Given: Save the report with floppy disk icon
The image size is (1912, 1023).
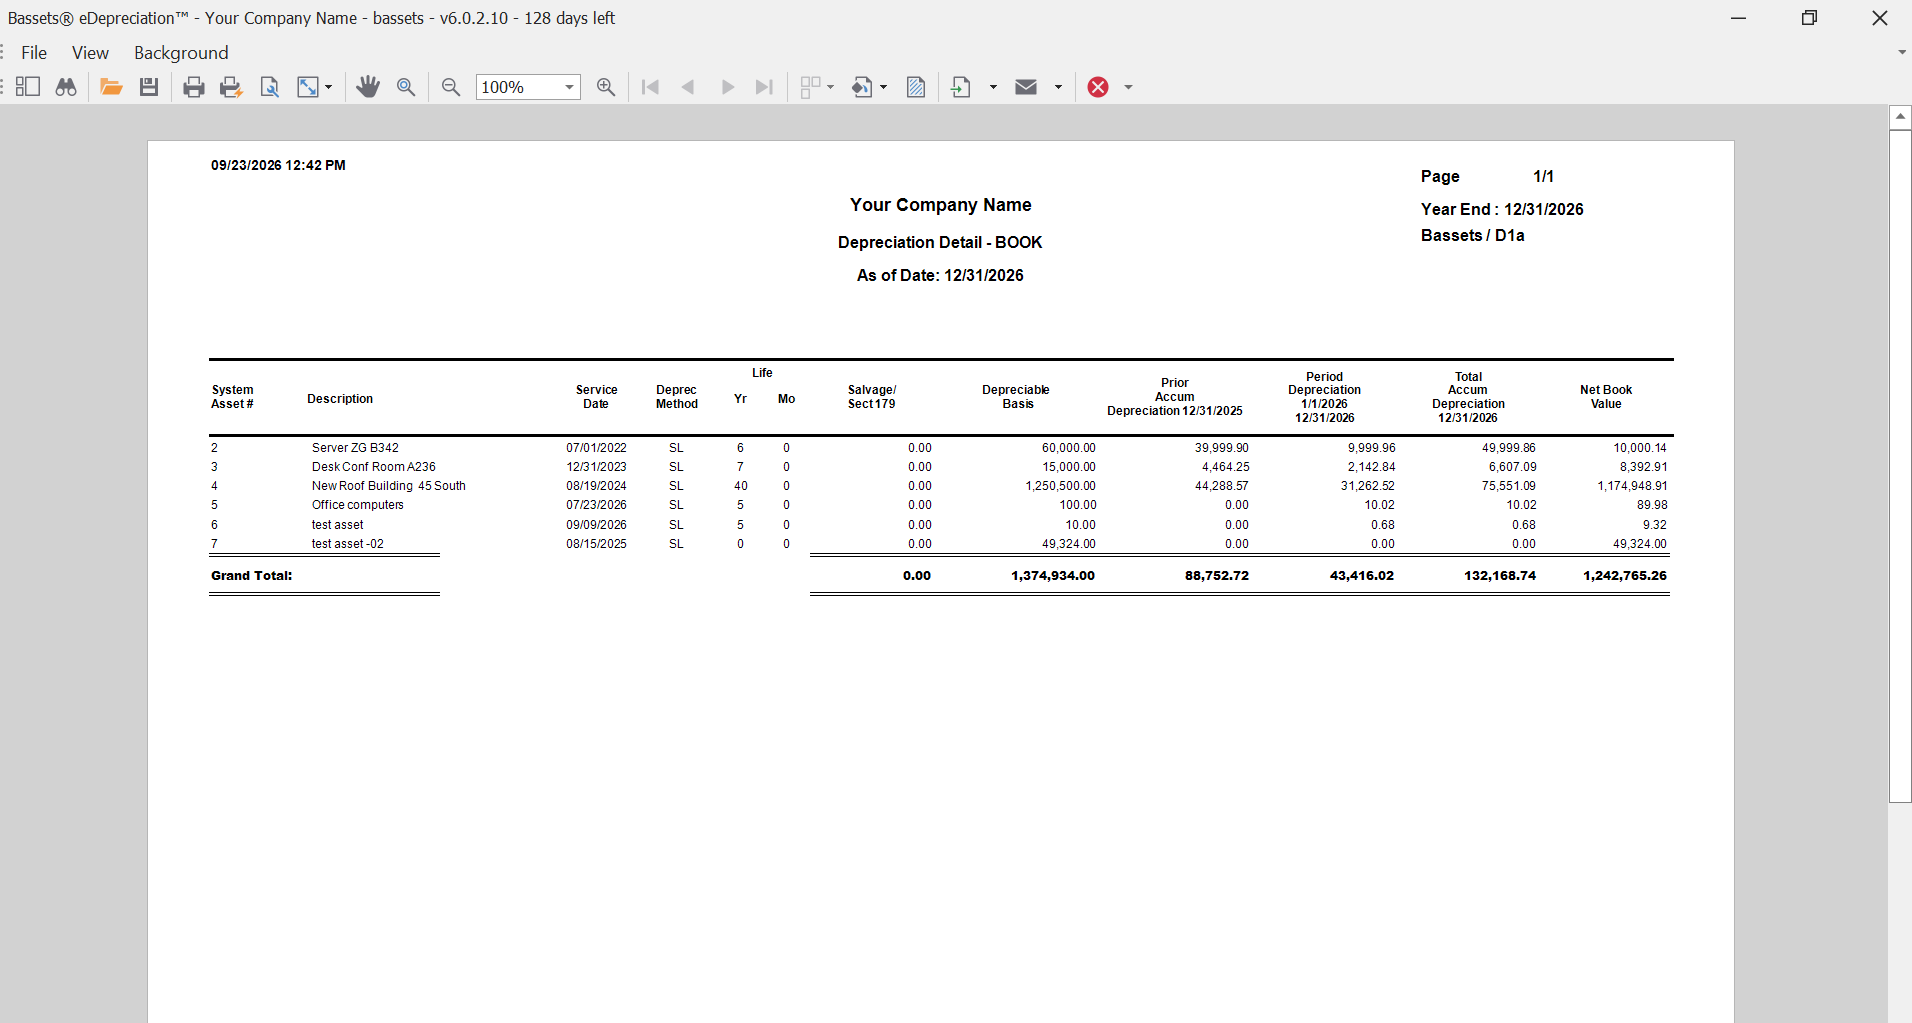Looking at the screenshot, I should click(x=149, y=87).
